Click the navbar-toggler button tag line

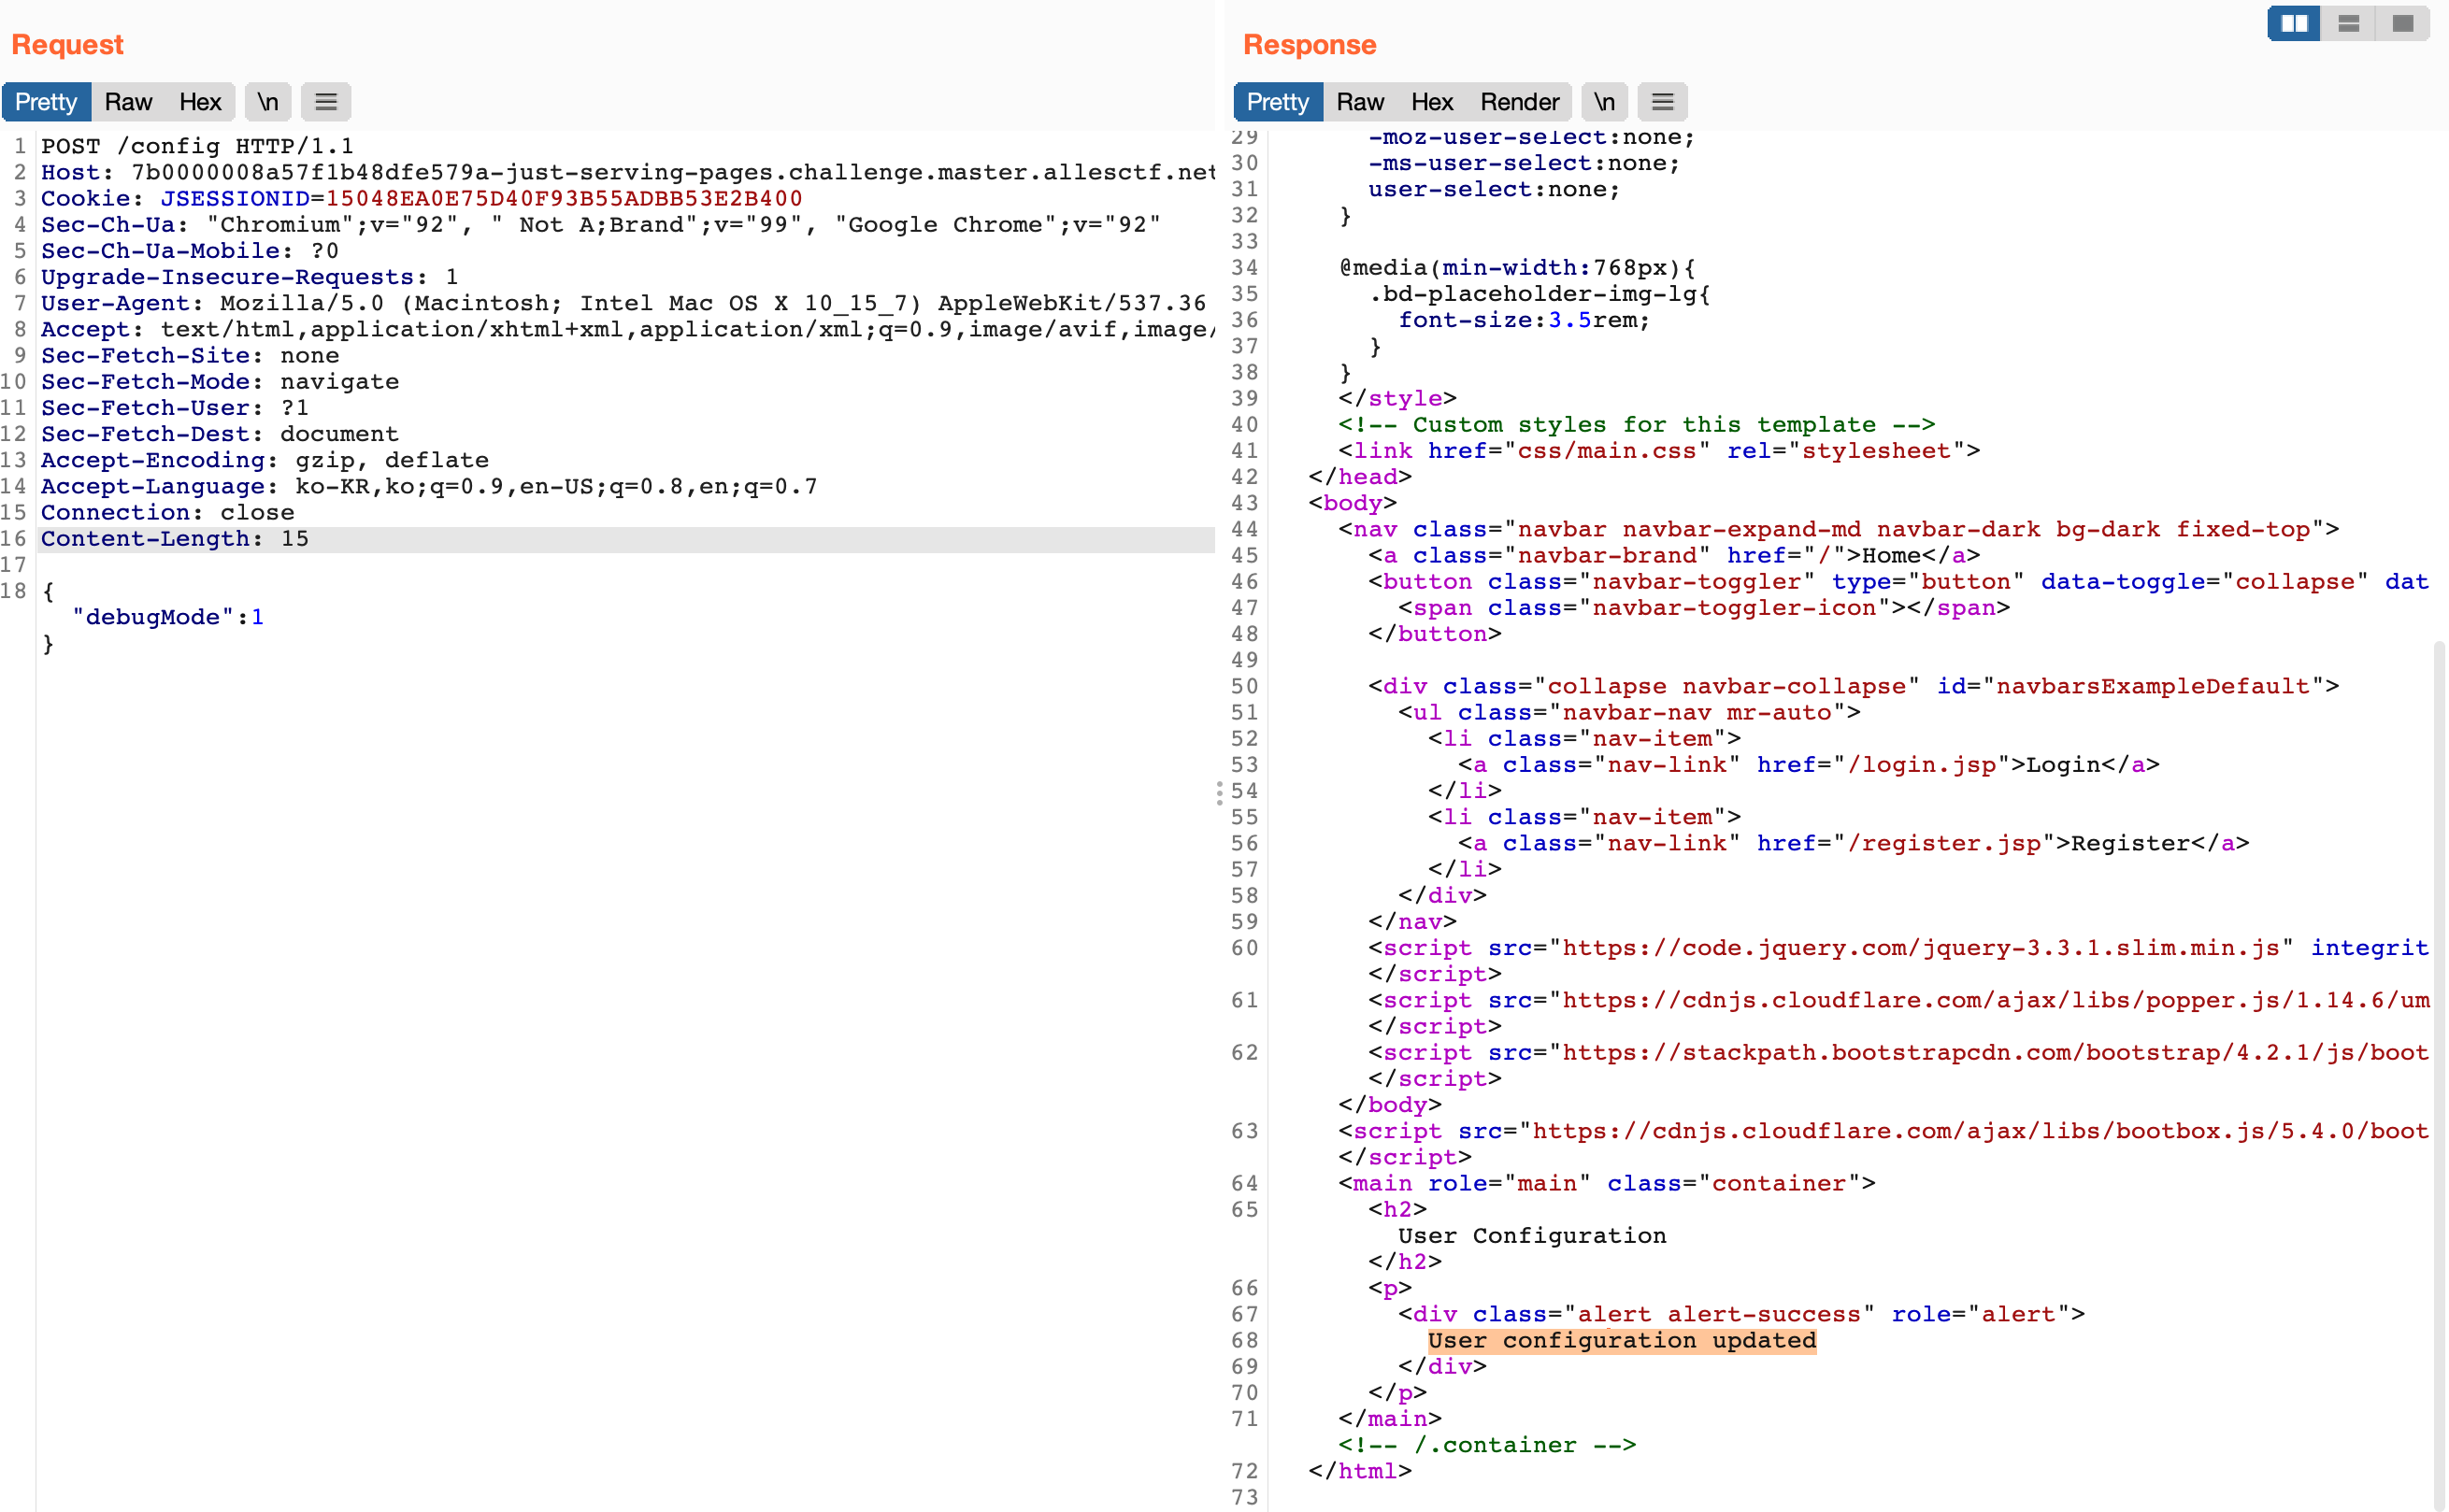pyautogui.click(x=1898, y=581)
